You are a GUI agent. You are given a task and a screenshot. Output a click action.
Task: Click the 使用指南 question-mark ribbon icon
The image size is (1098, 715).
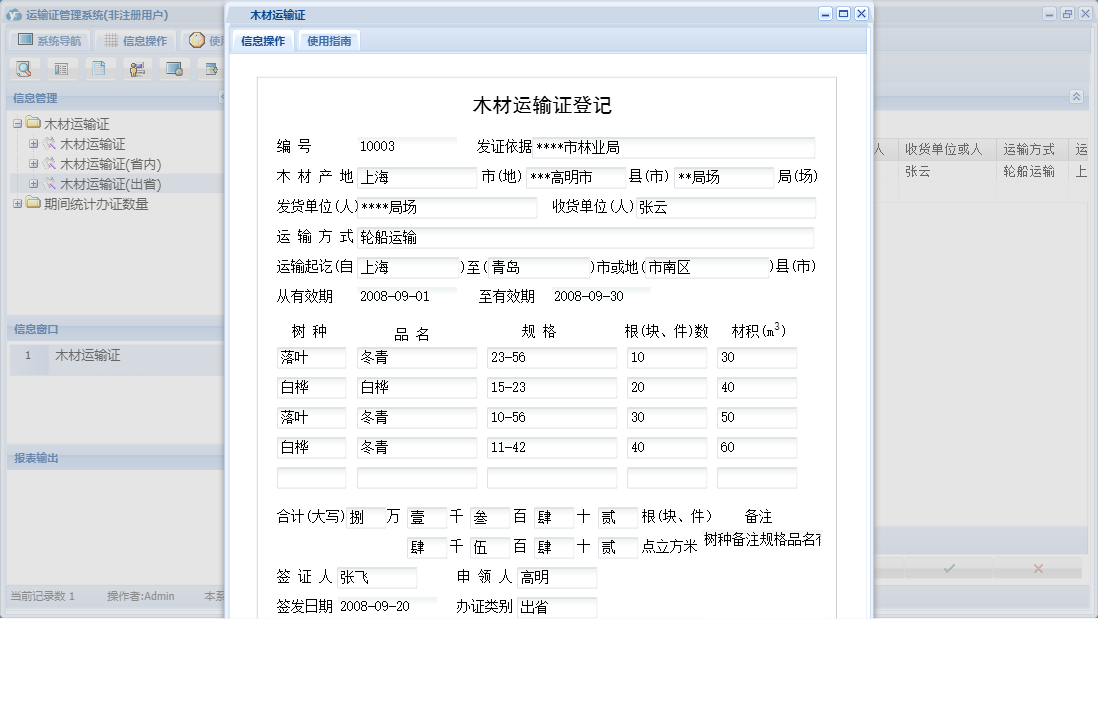point(198,40)
